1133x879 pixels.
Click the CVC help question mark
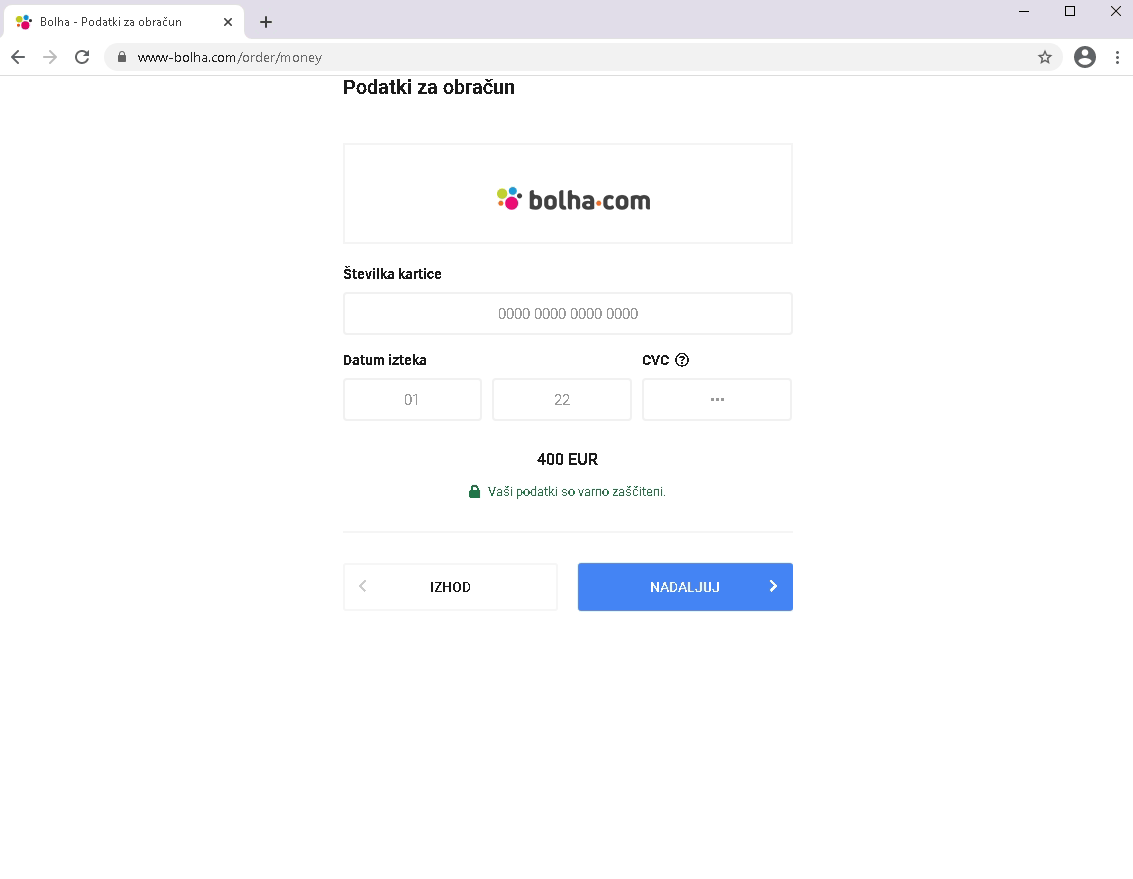pyautogui.click(x=682, y=360)
